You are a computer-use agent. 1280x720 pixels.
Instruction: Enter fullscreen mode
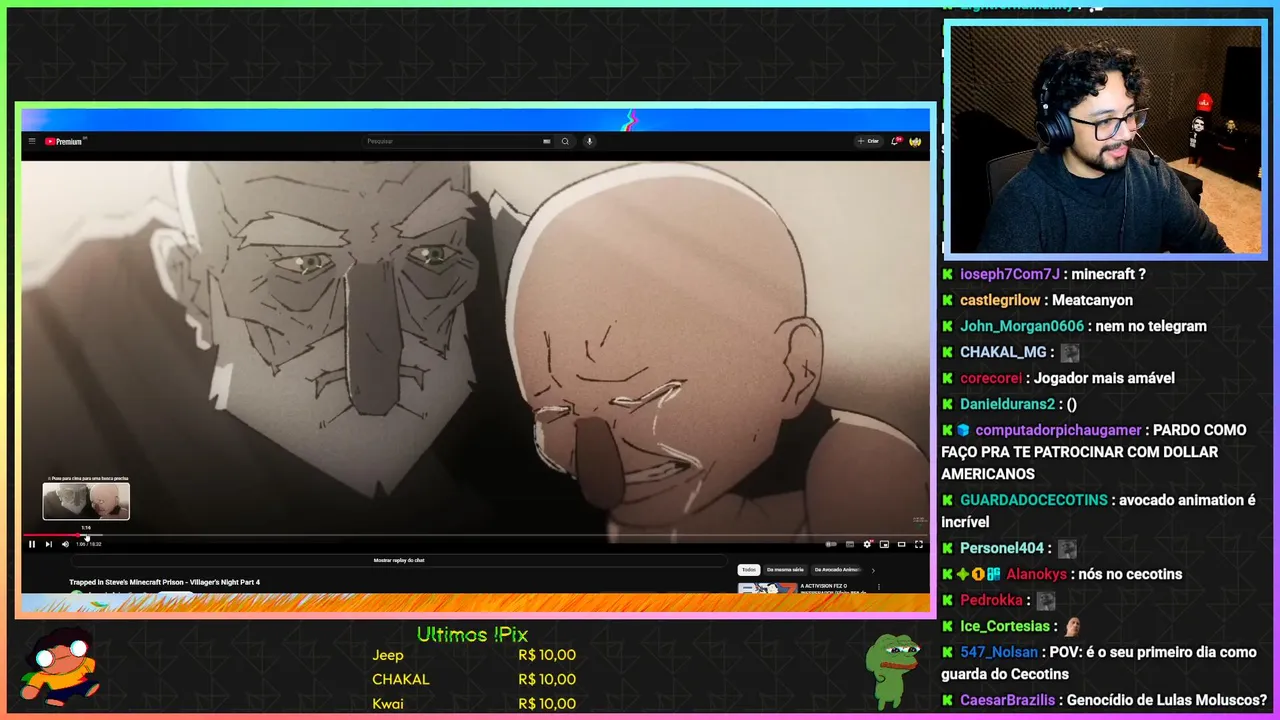(919, 544)
